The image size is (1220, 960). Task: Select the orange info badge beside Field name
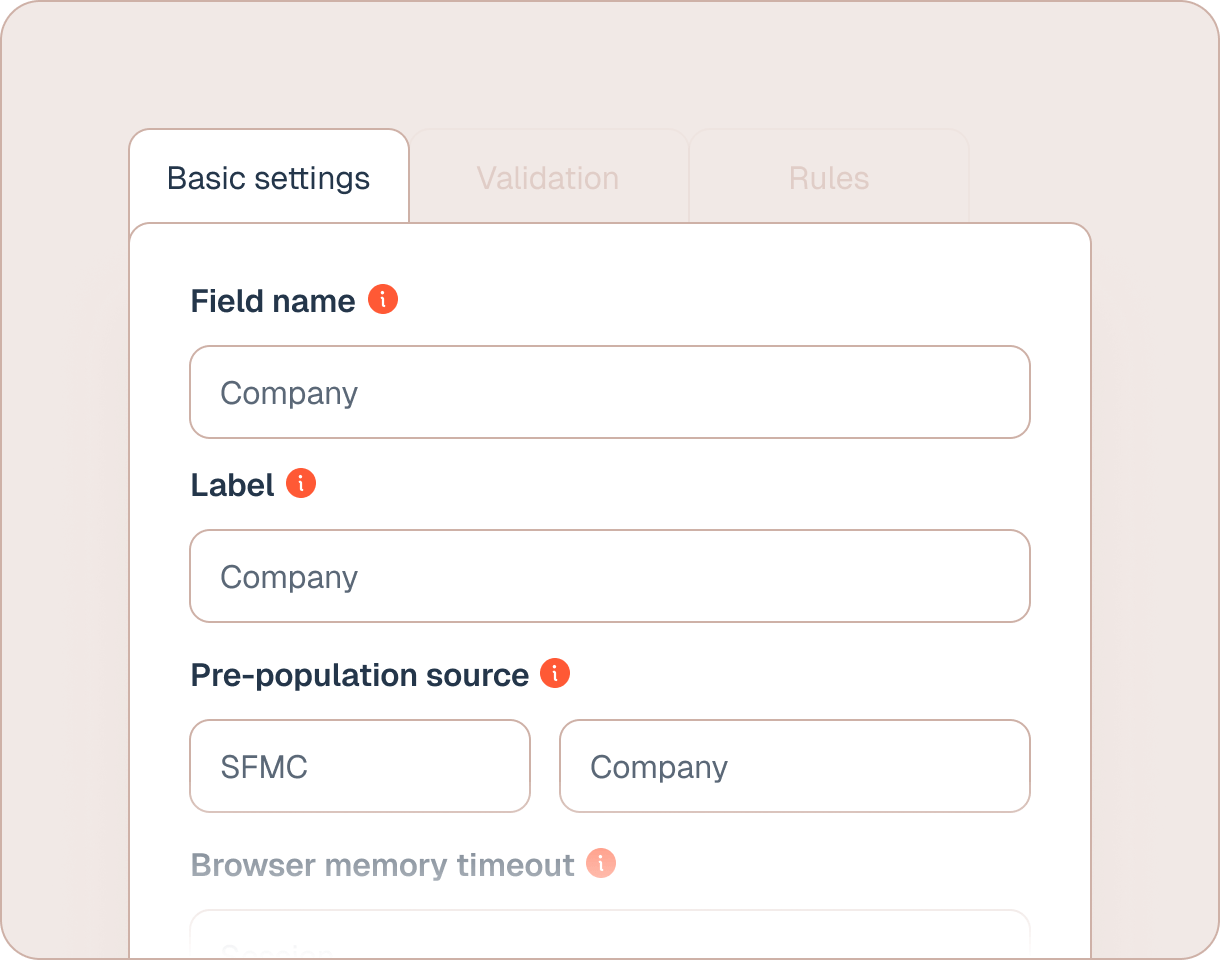tap(385, 298)
